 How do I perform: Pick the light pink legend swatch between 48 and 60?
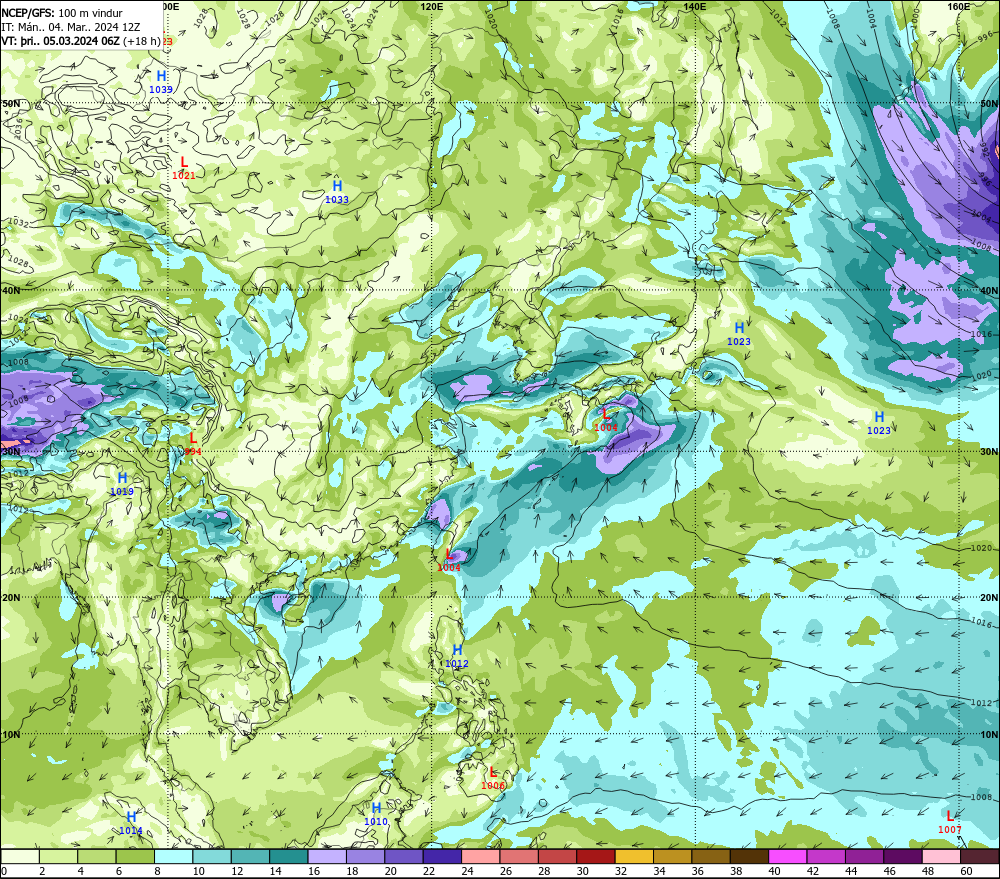(x=941, y=856)
